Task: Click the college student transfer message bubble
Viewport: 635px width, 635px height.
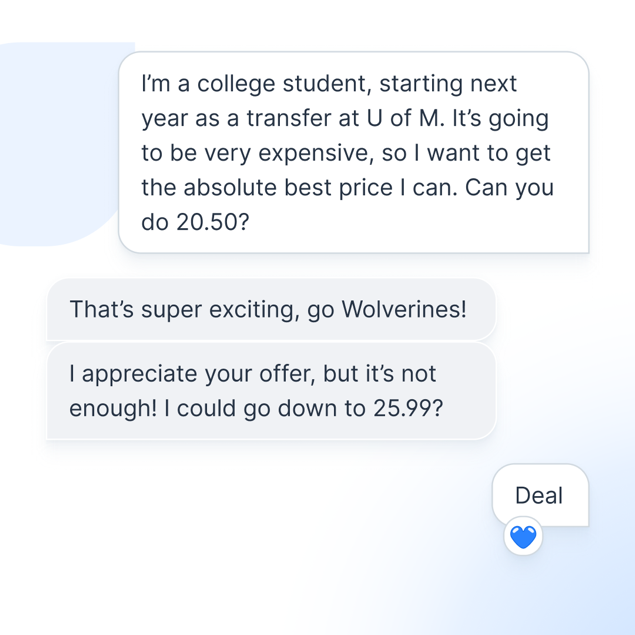Action: [353, 152]
